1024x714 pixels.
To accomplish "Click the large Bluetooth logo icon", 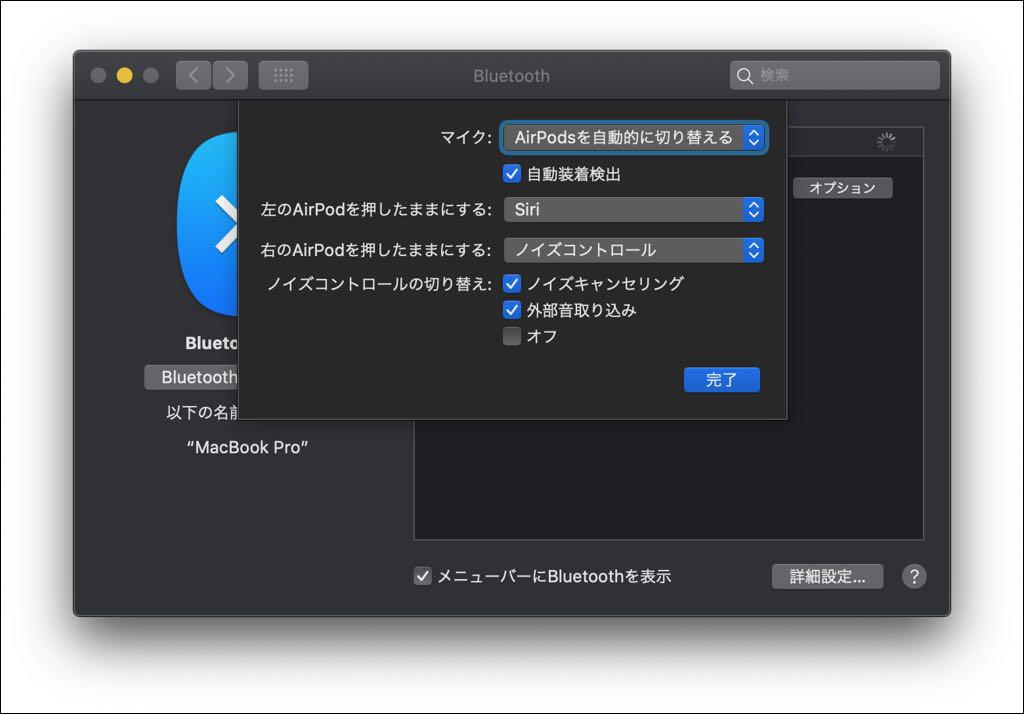I will tap(207, 224).
